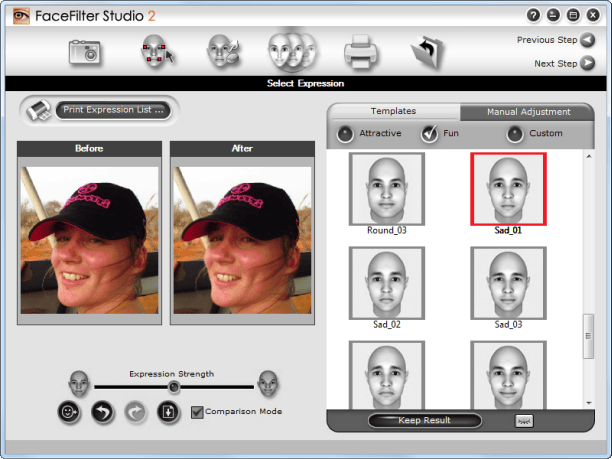The width and height of the screenshot is (612, 459).
Task: Click the smiley face reset icon
Action: click(69, 411)
